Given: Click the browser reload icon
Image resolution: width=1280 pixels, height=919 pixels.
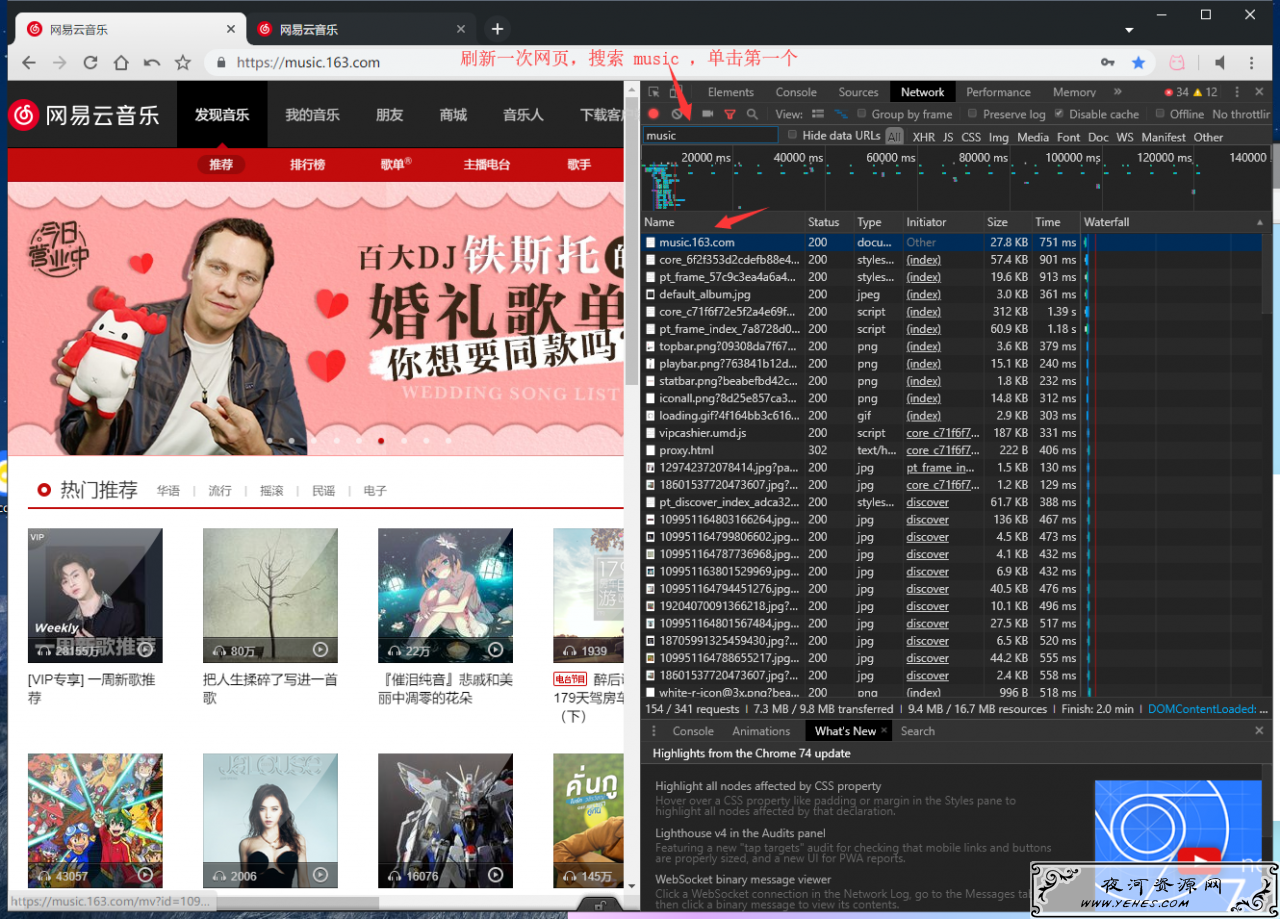Looking at the screenshot, I should (90, 62).
